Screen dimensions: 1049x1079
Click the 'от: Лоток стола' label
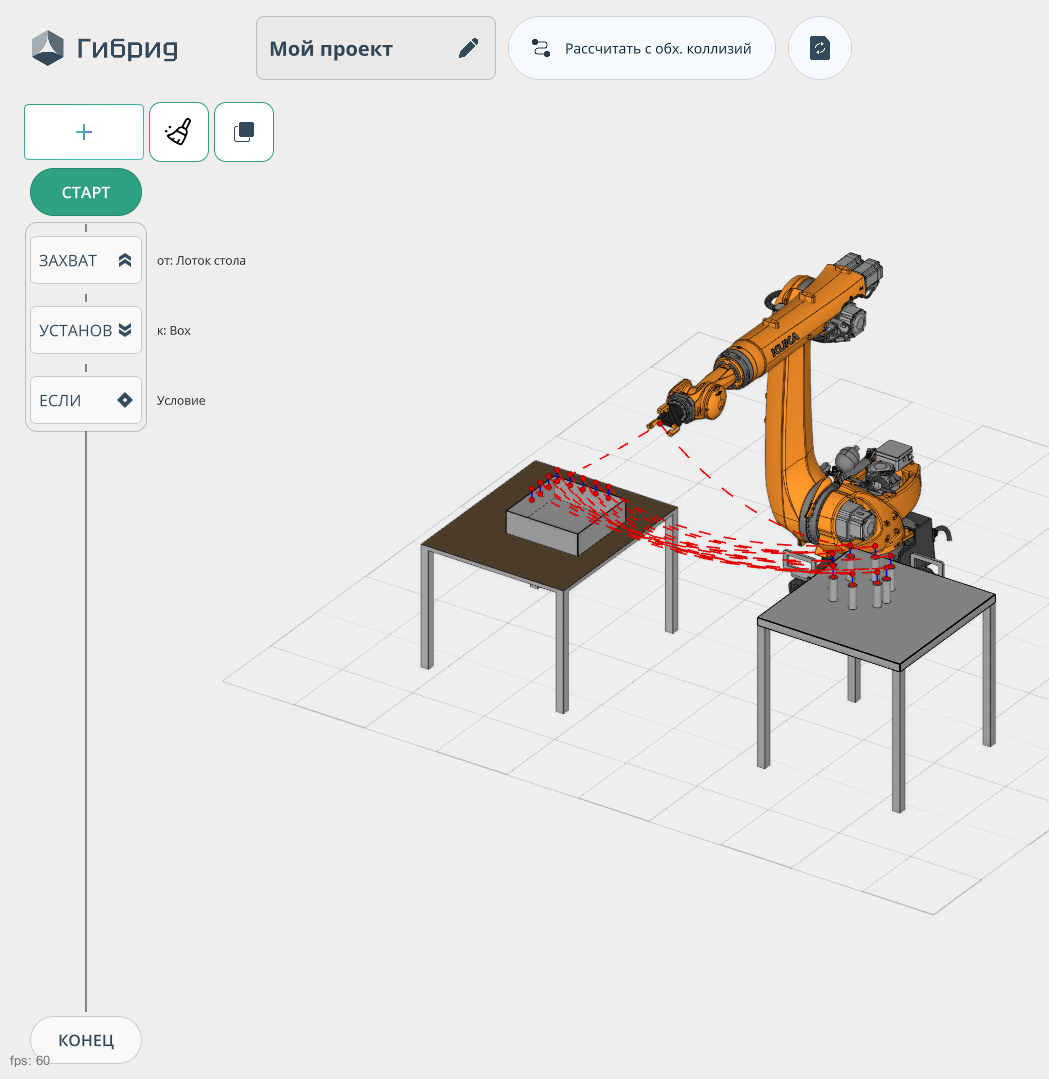click(x=201, y=260)
